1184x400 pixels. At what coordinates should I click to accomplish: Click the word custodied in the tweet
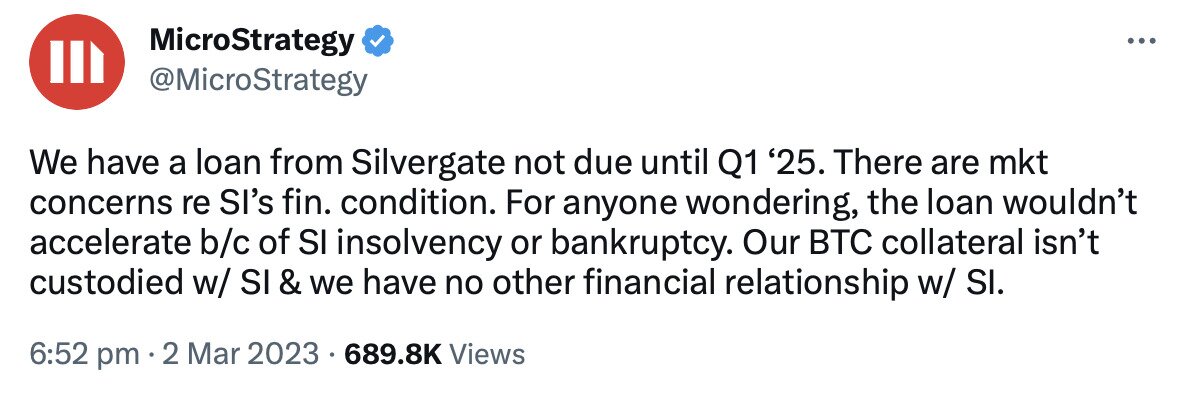point(103,283)
